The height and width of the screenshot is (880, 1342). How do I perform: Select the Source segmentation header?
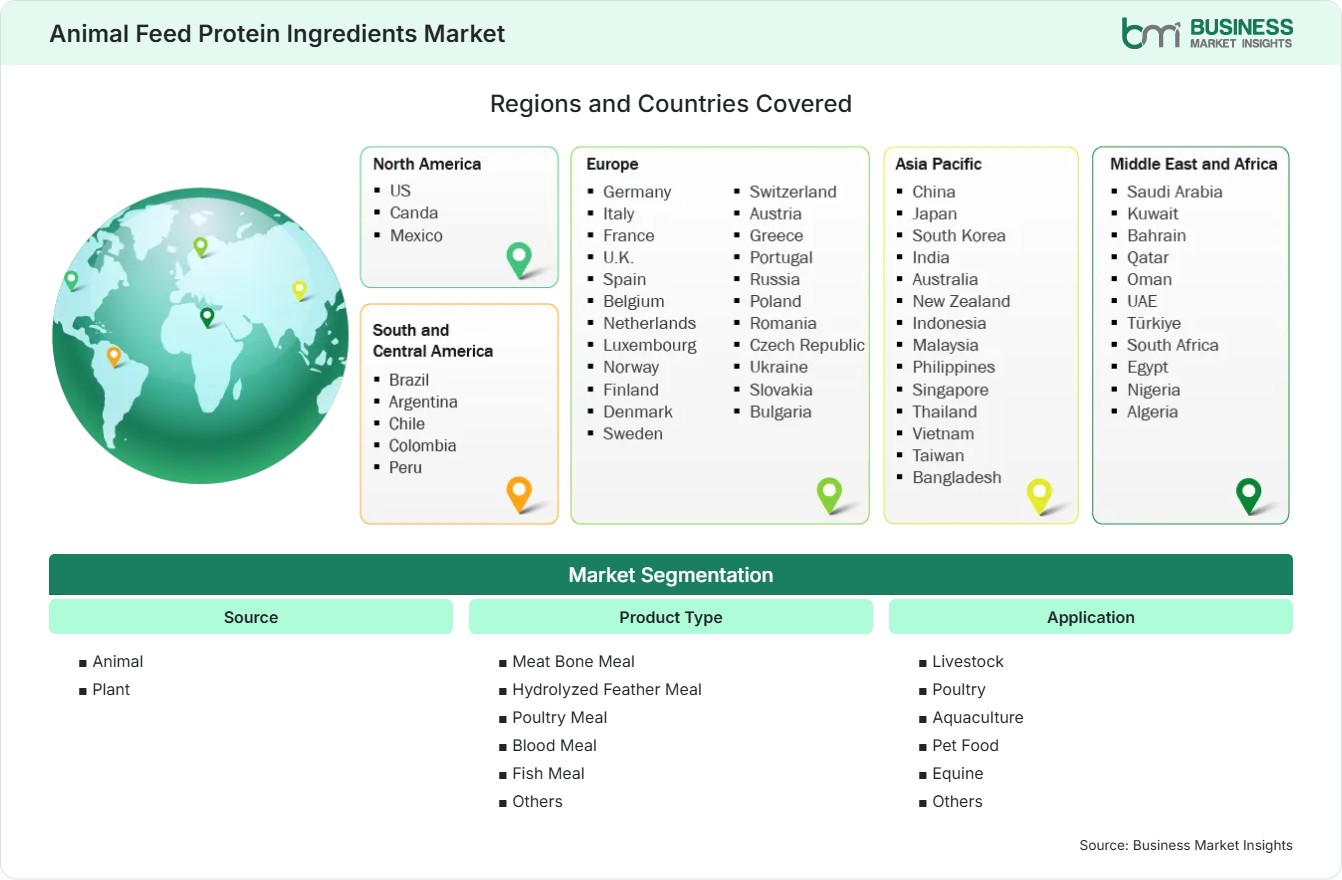(x=251, y=617)
